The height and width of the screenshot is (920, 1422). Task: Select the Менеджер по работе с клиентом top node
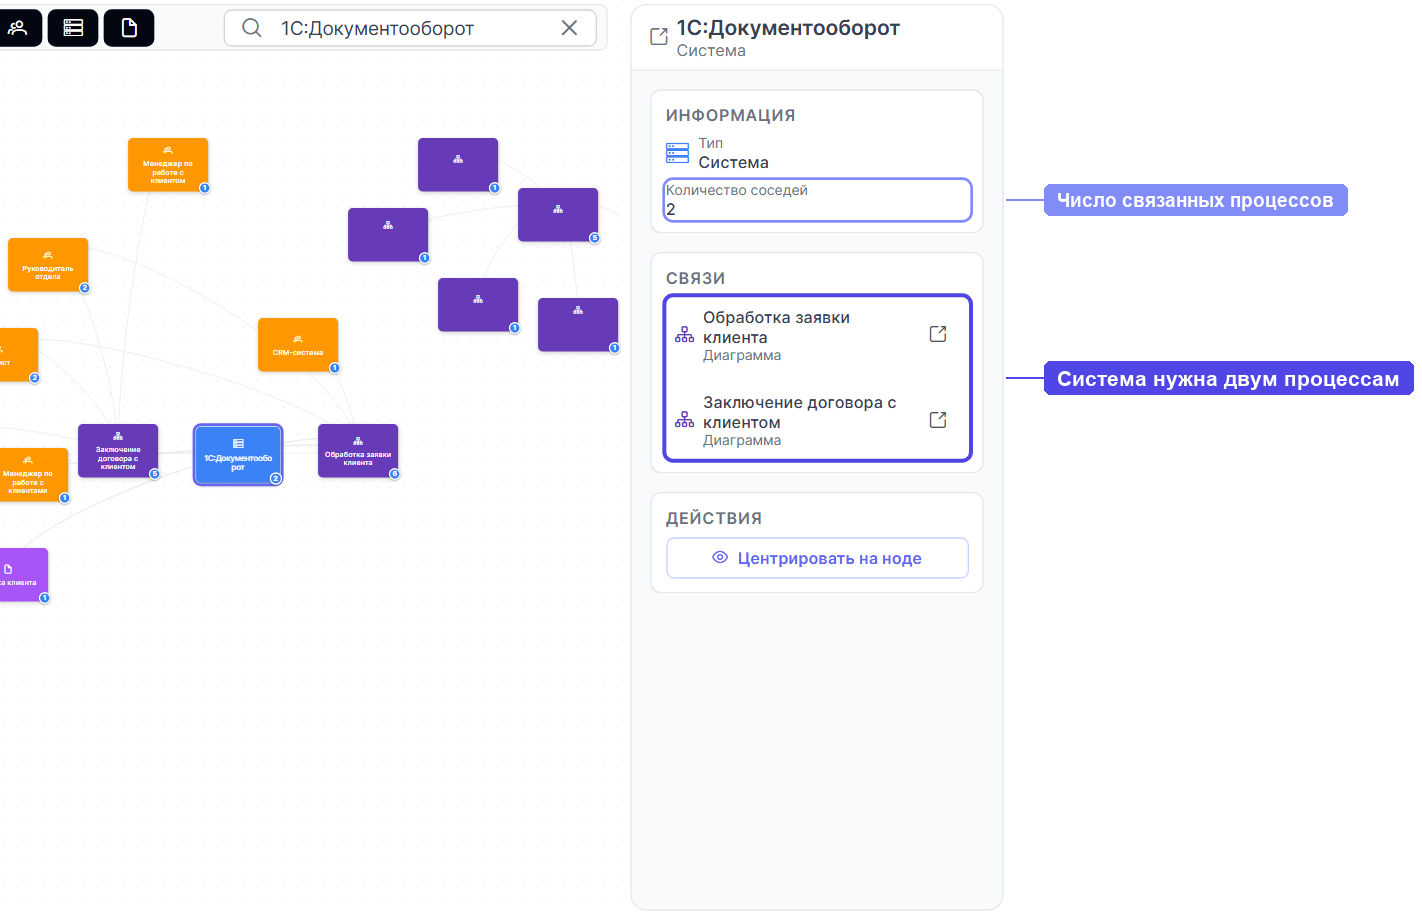(x=168, y=164)
